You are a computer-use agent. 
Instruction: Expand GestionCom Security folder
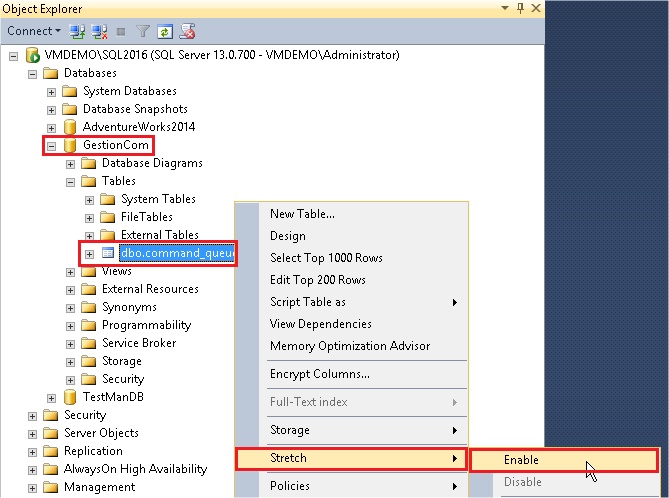(70, 380)
